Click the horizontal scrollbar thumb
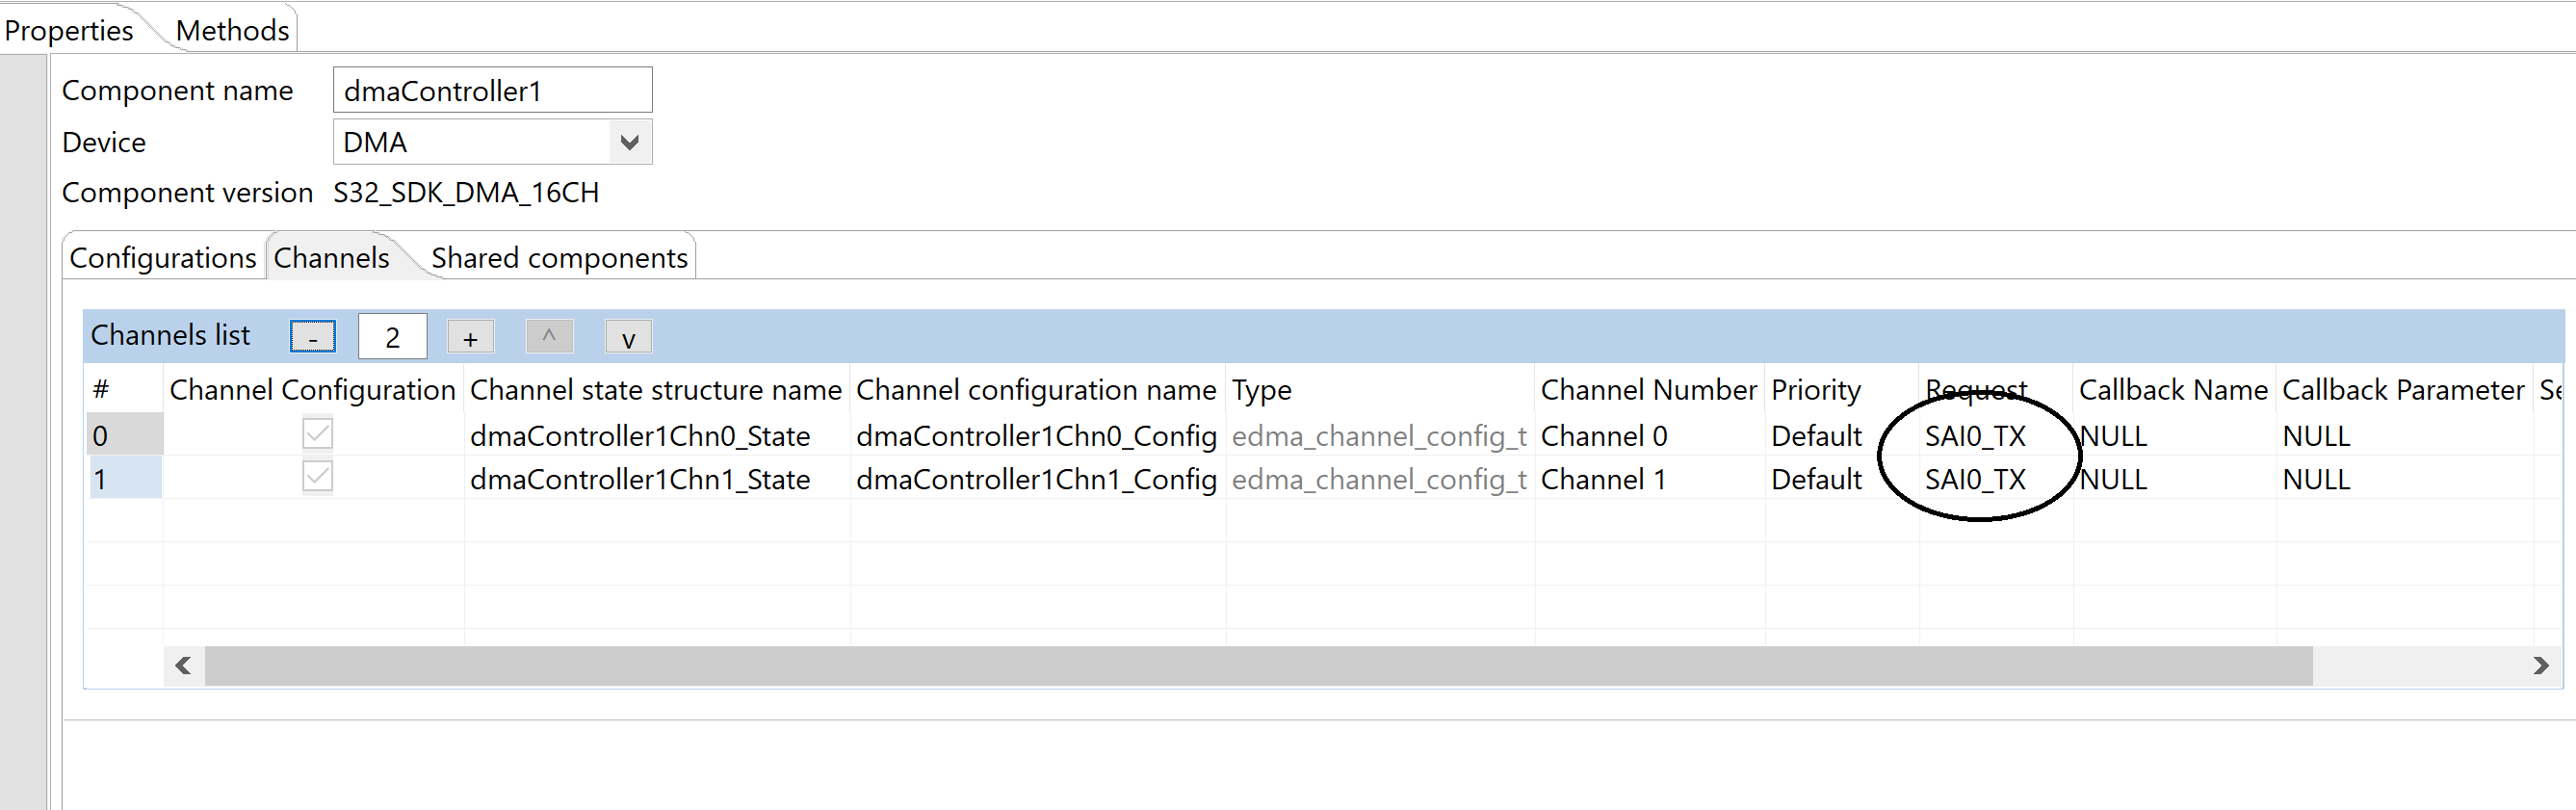The width and height of the screenshot is (2576, 810). tap(1258, 666)
